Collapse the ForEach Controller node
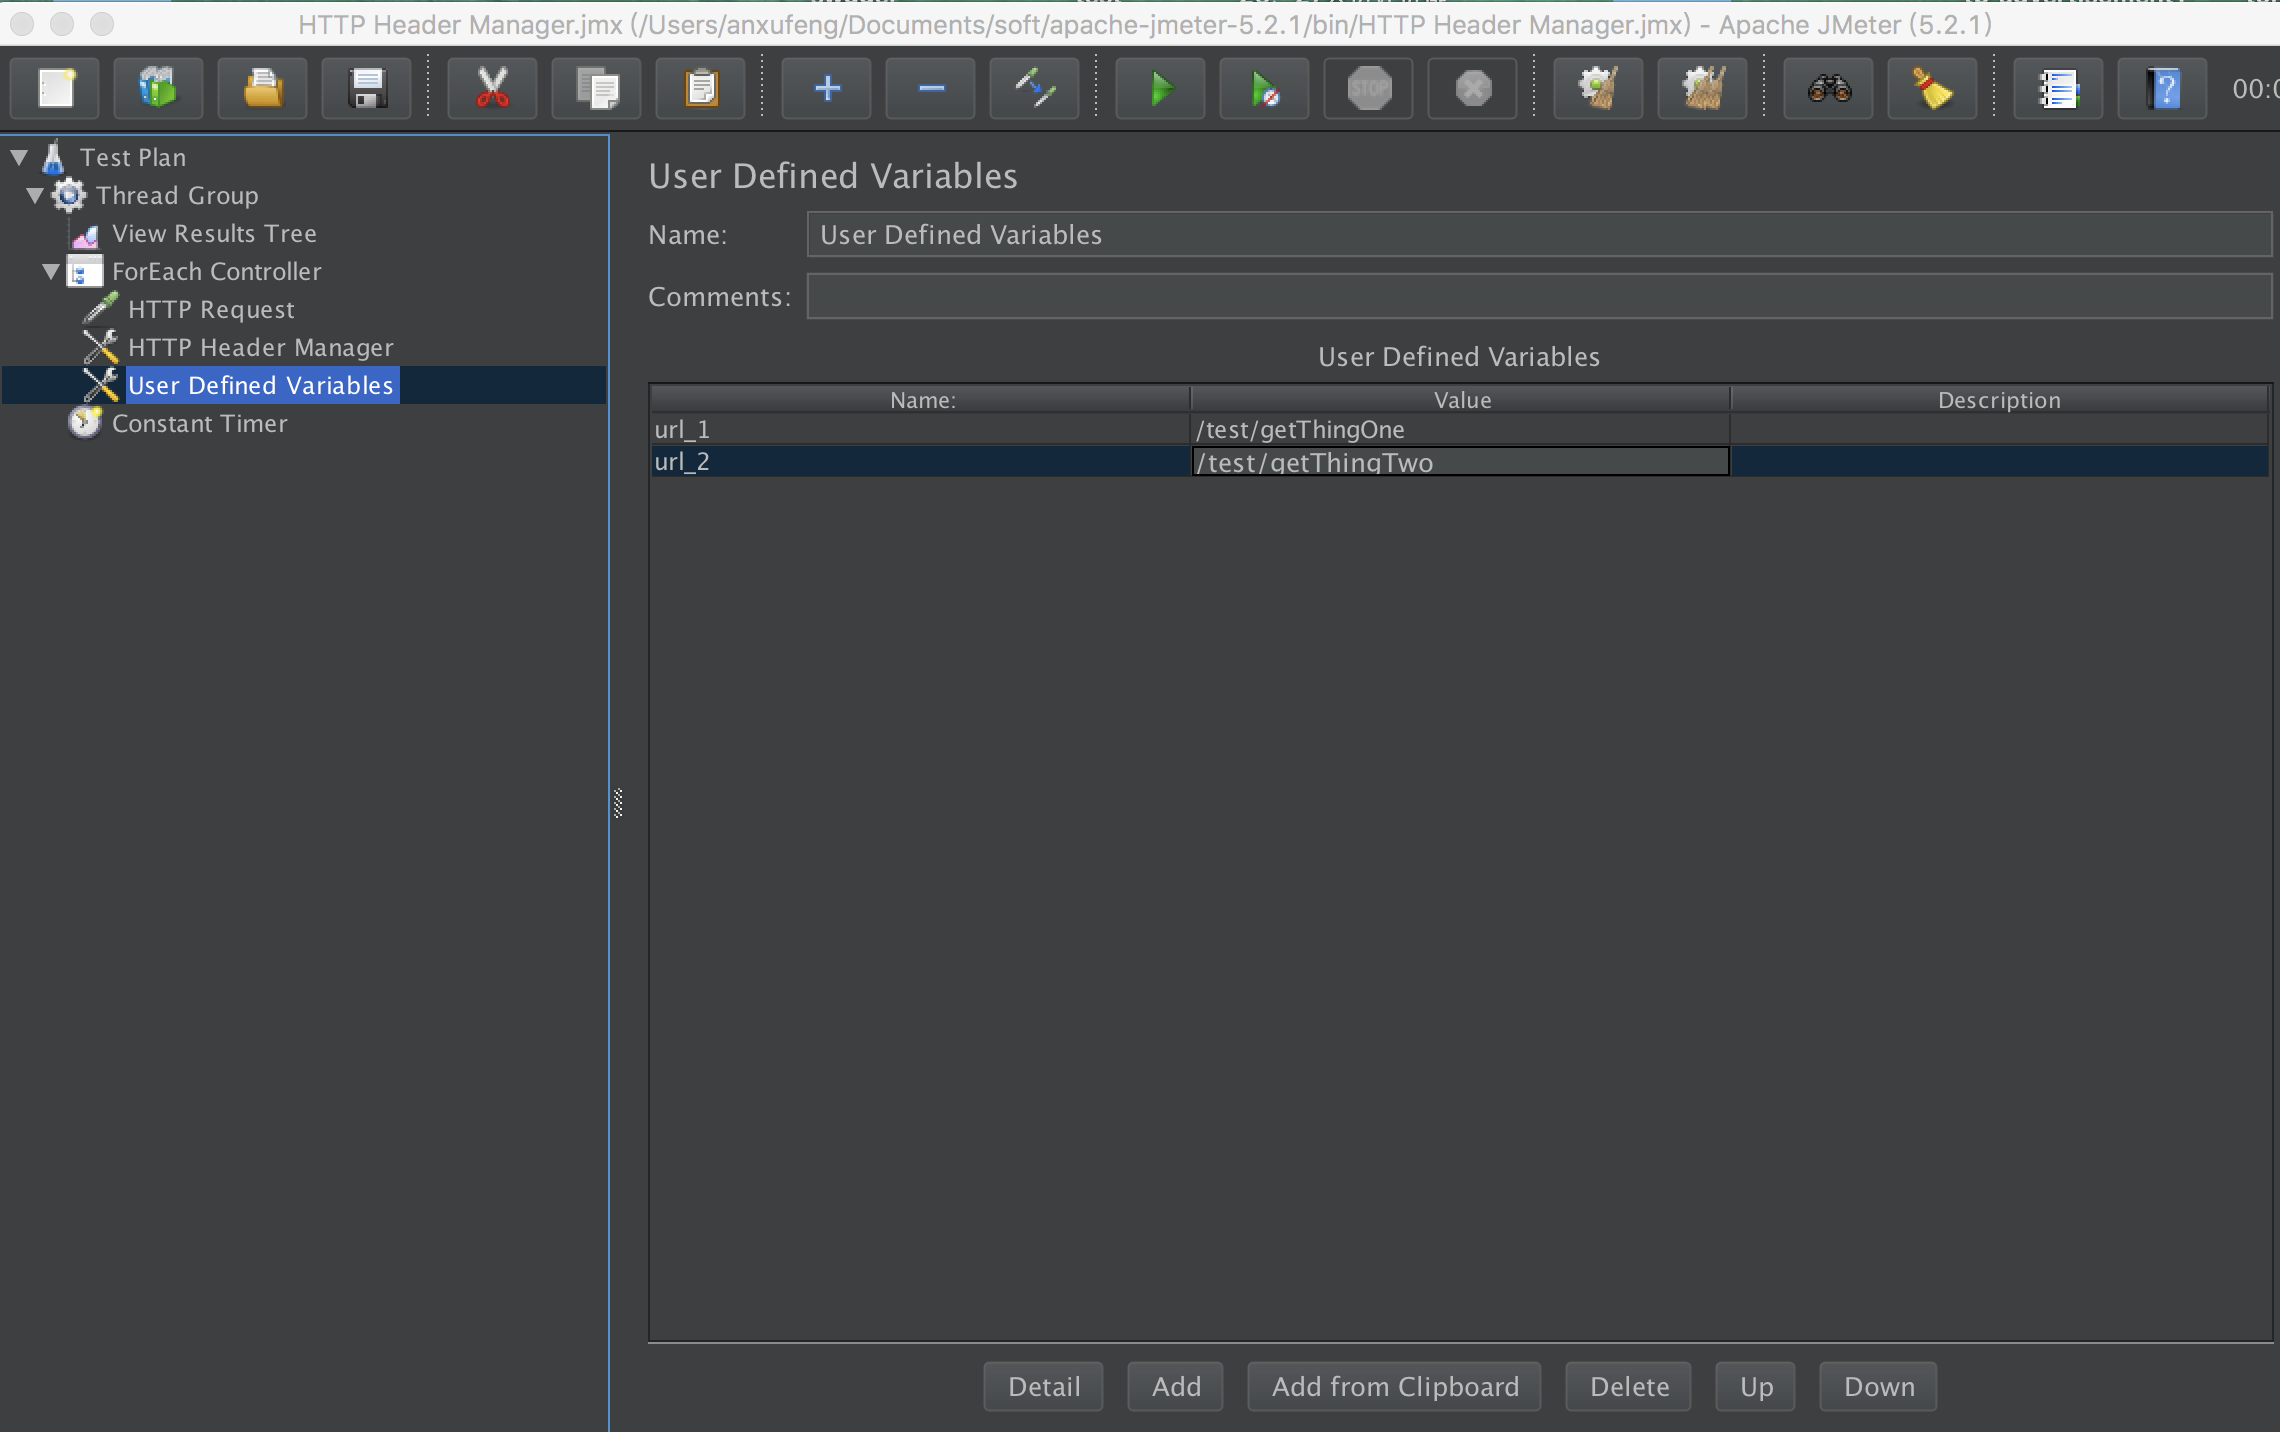 (x=51, y=271)
